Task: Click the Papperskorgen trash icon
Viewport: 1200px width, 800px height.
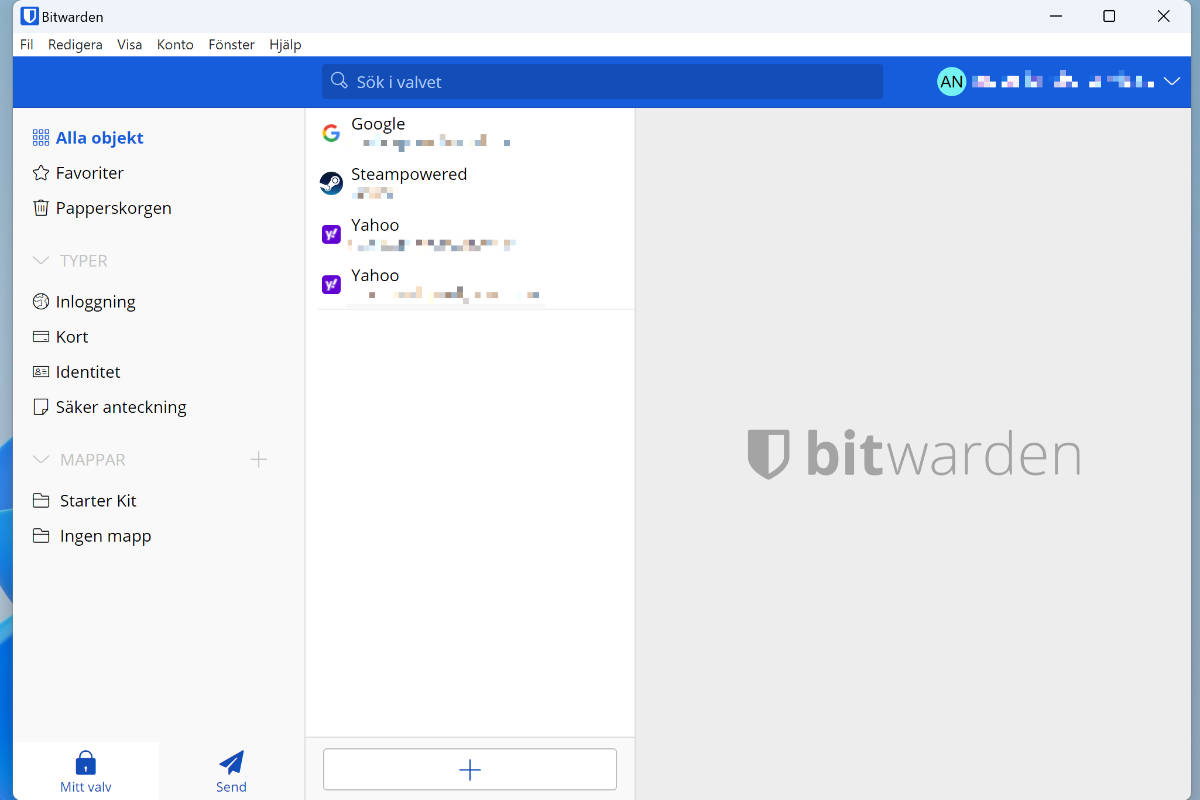Action: point(41,208)
